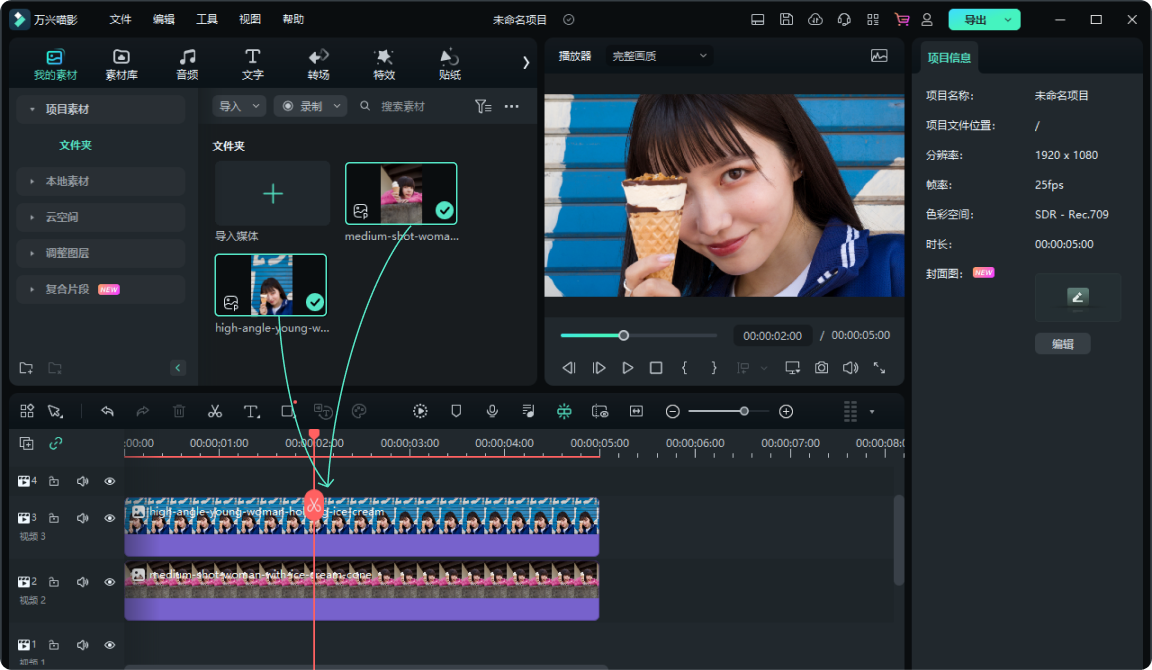Toggle the lock on video track 4
The height and width of the screenshot is (670, 1152).
[x=54, y=481]
